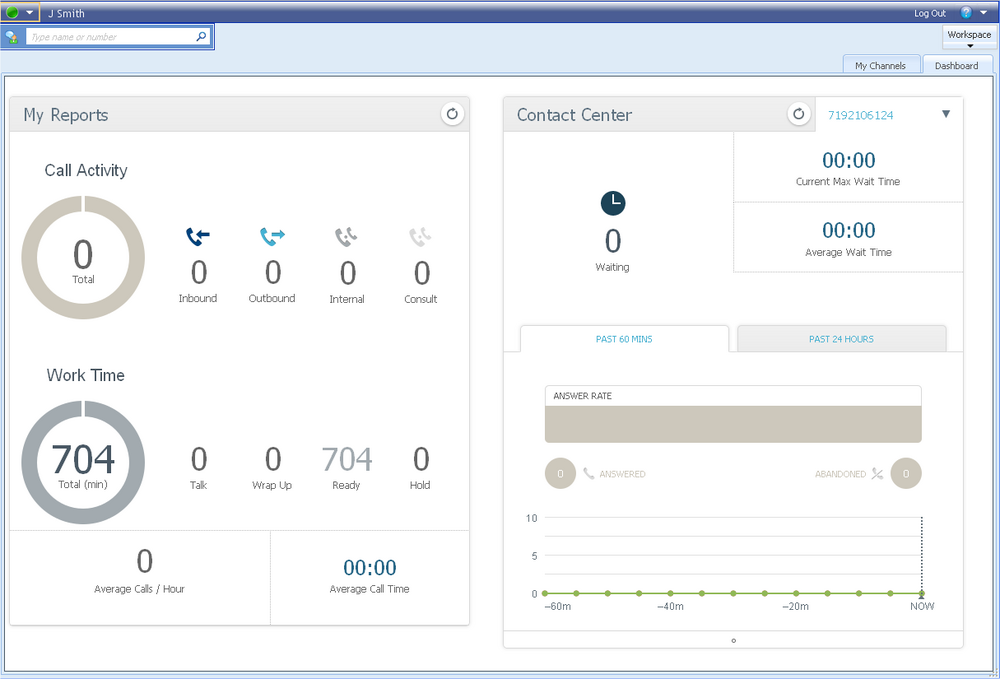Open the 7192106124 queue dropdown
This screenshot has width=1000, height=679.
(946, 114)
